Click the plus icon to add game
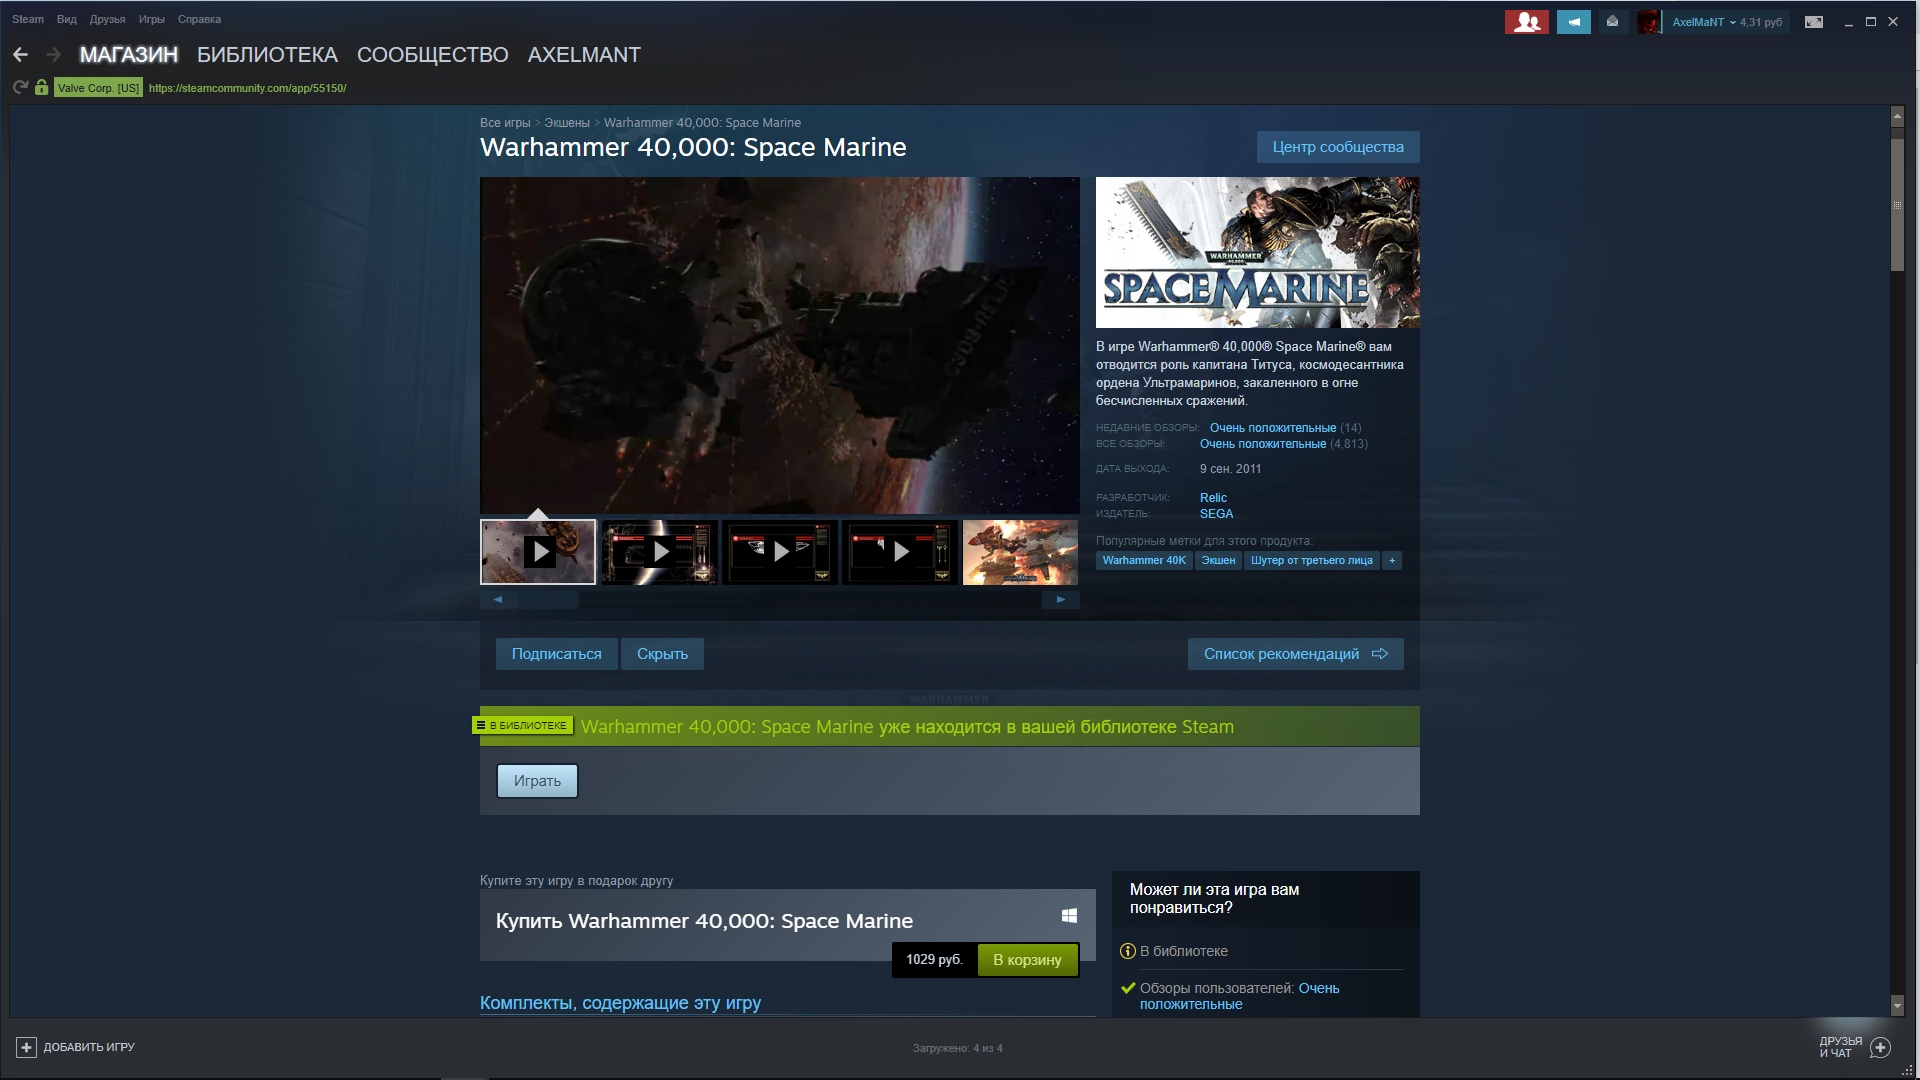 pos(26,1047)
